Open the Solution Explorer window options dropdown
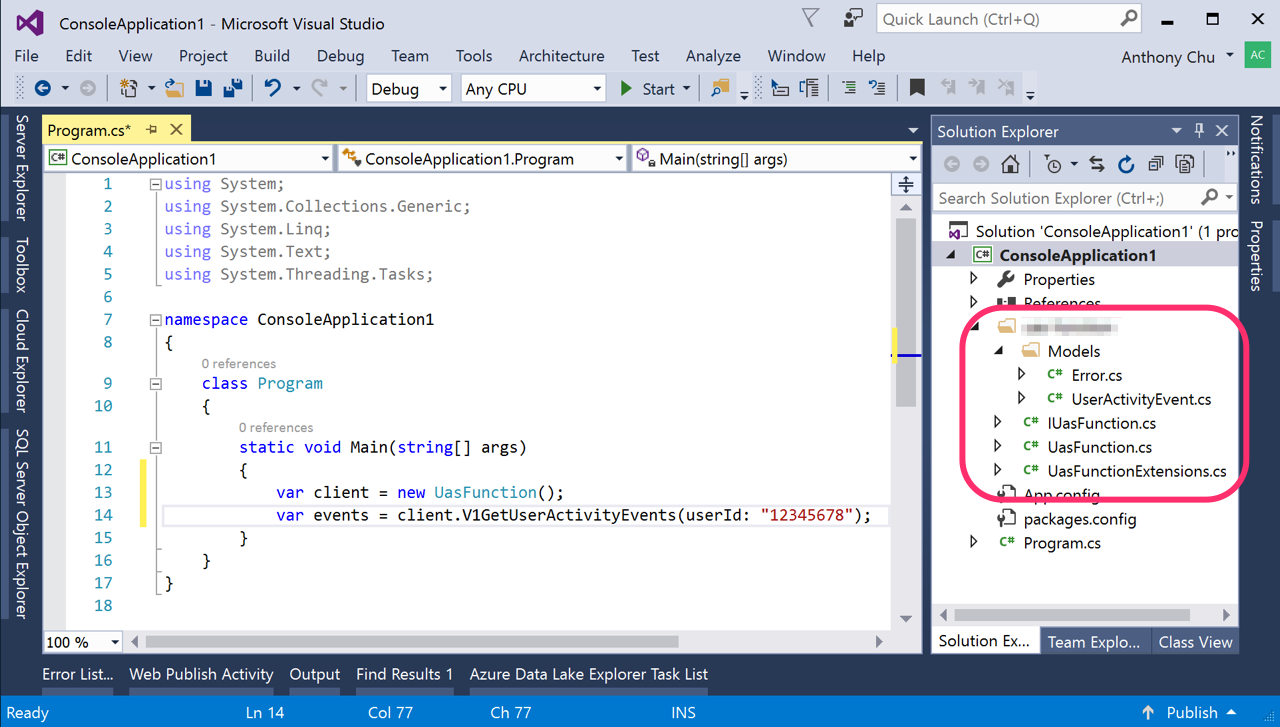 [x=1176, y=131]
